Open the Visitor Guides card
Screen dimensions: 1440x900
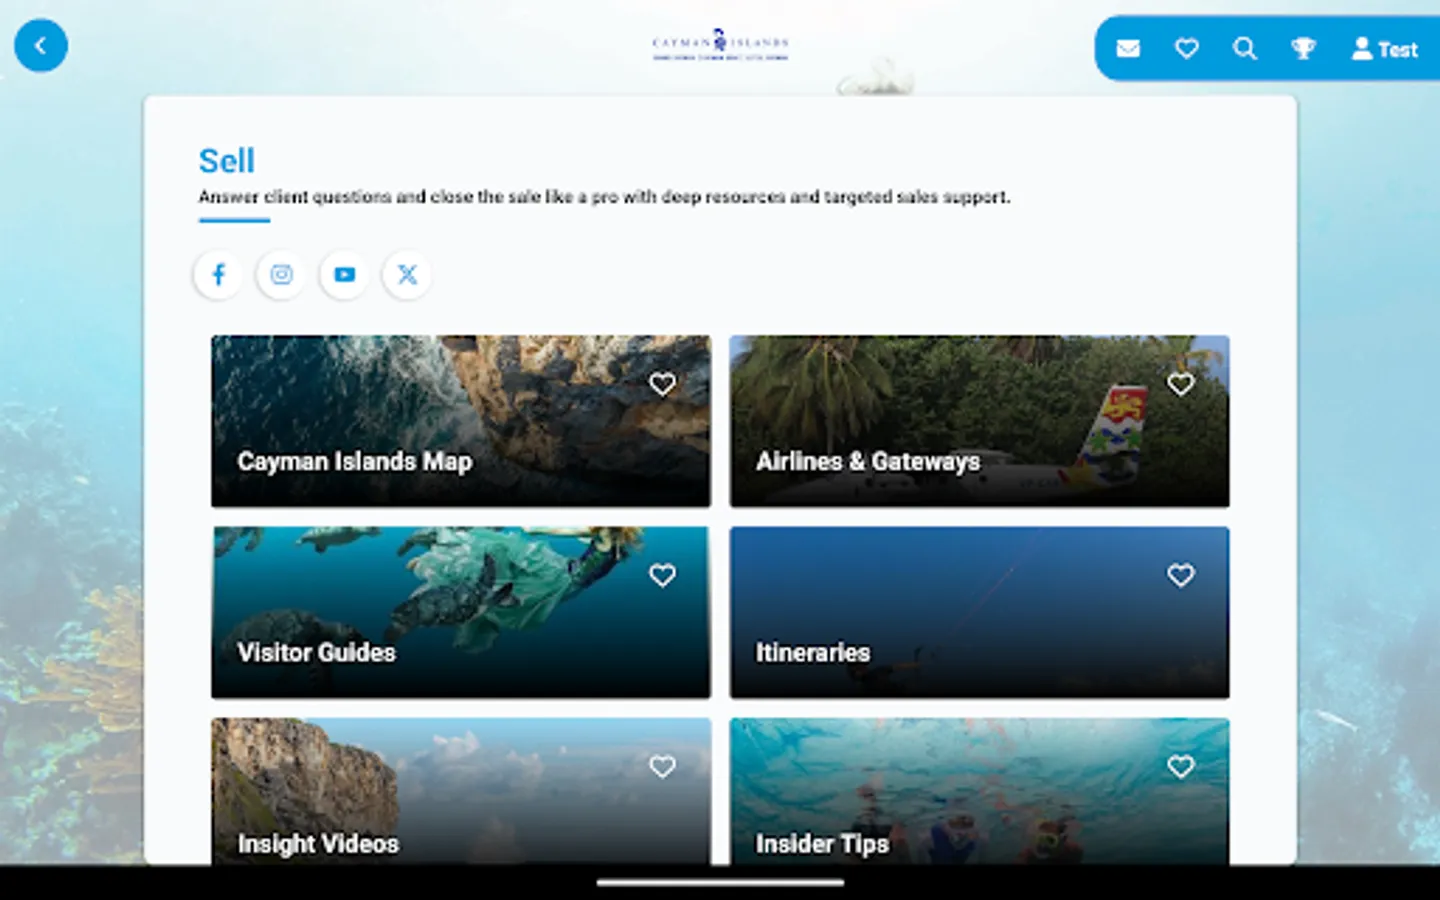(461, 612)
